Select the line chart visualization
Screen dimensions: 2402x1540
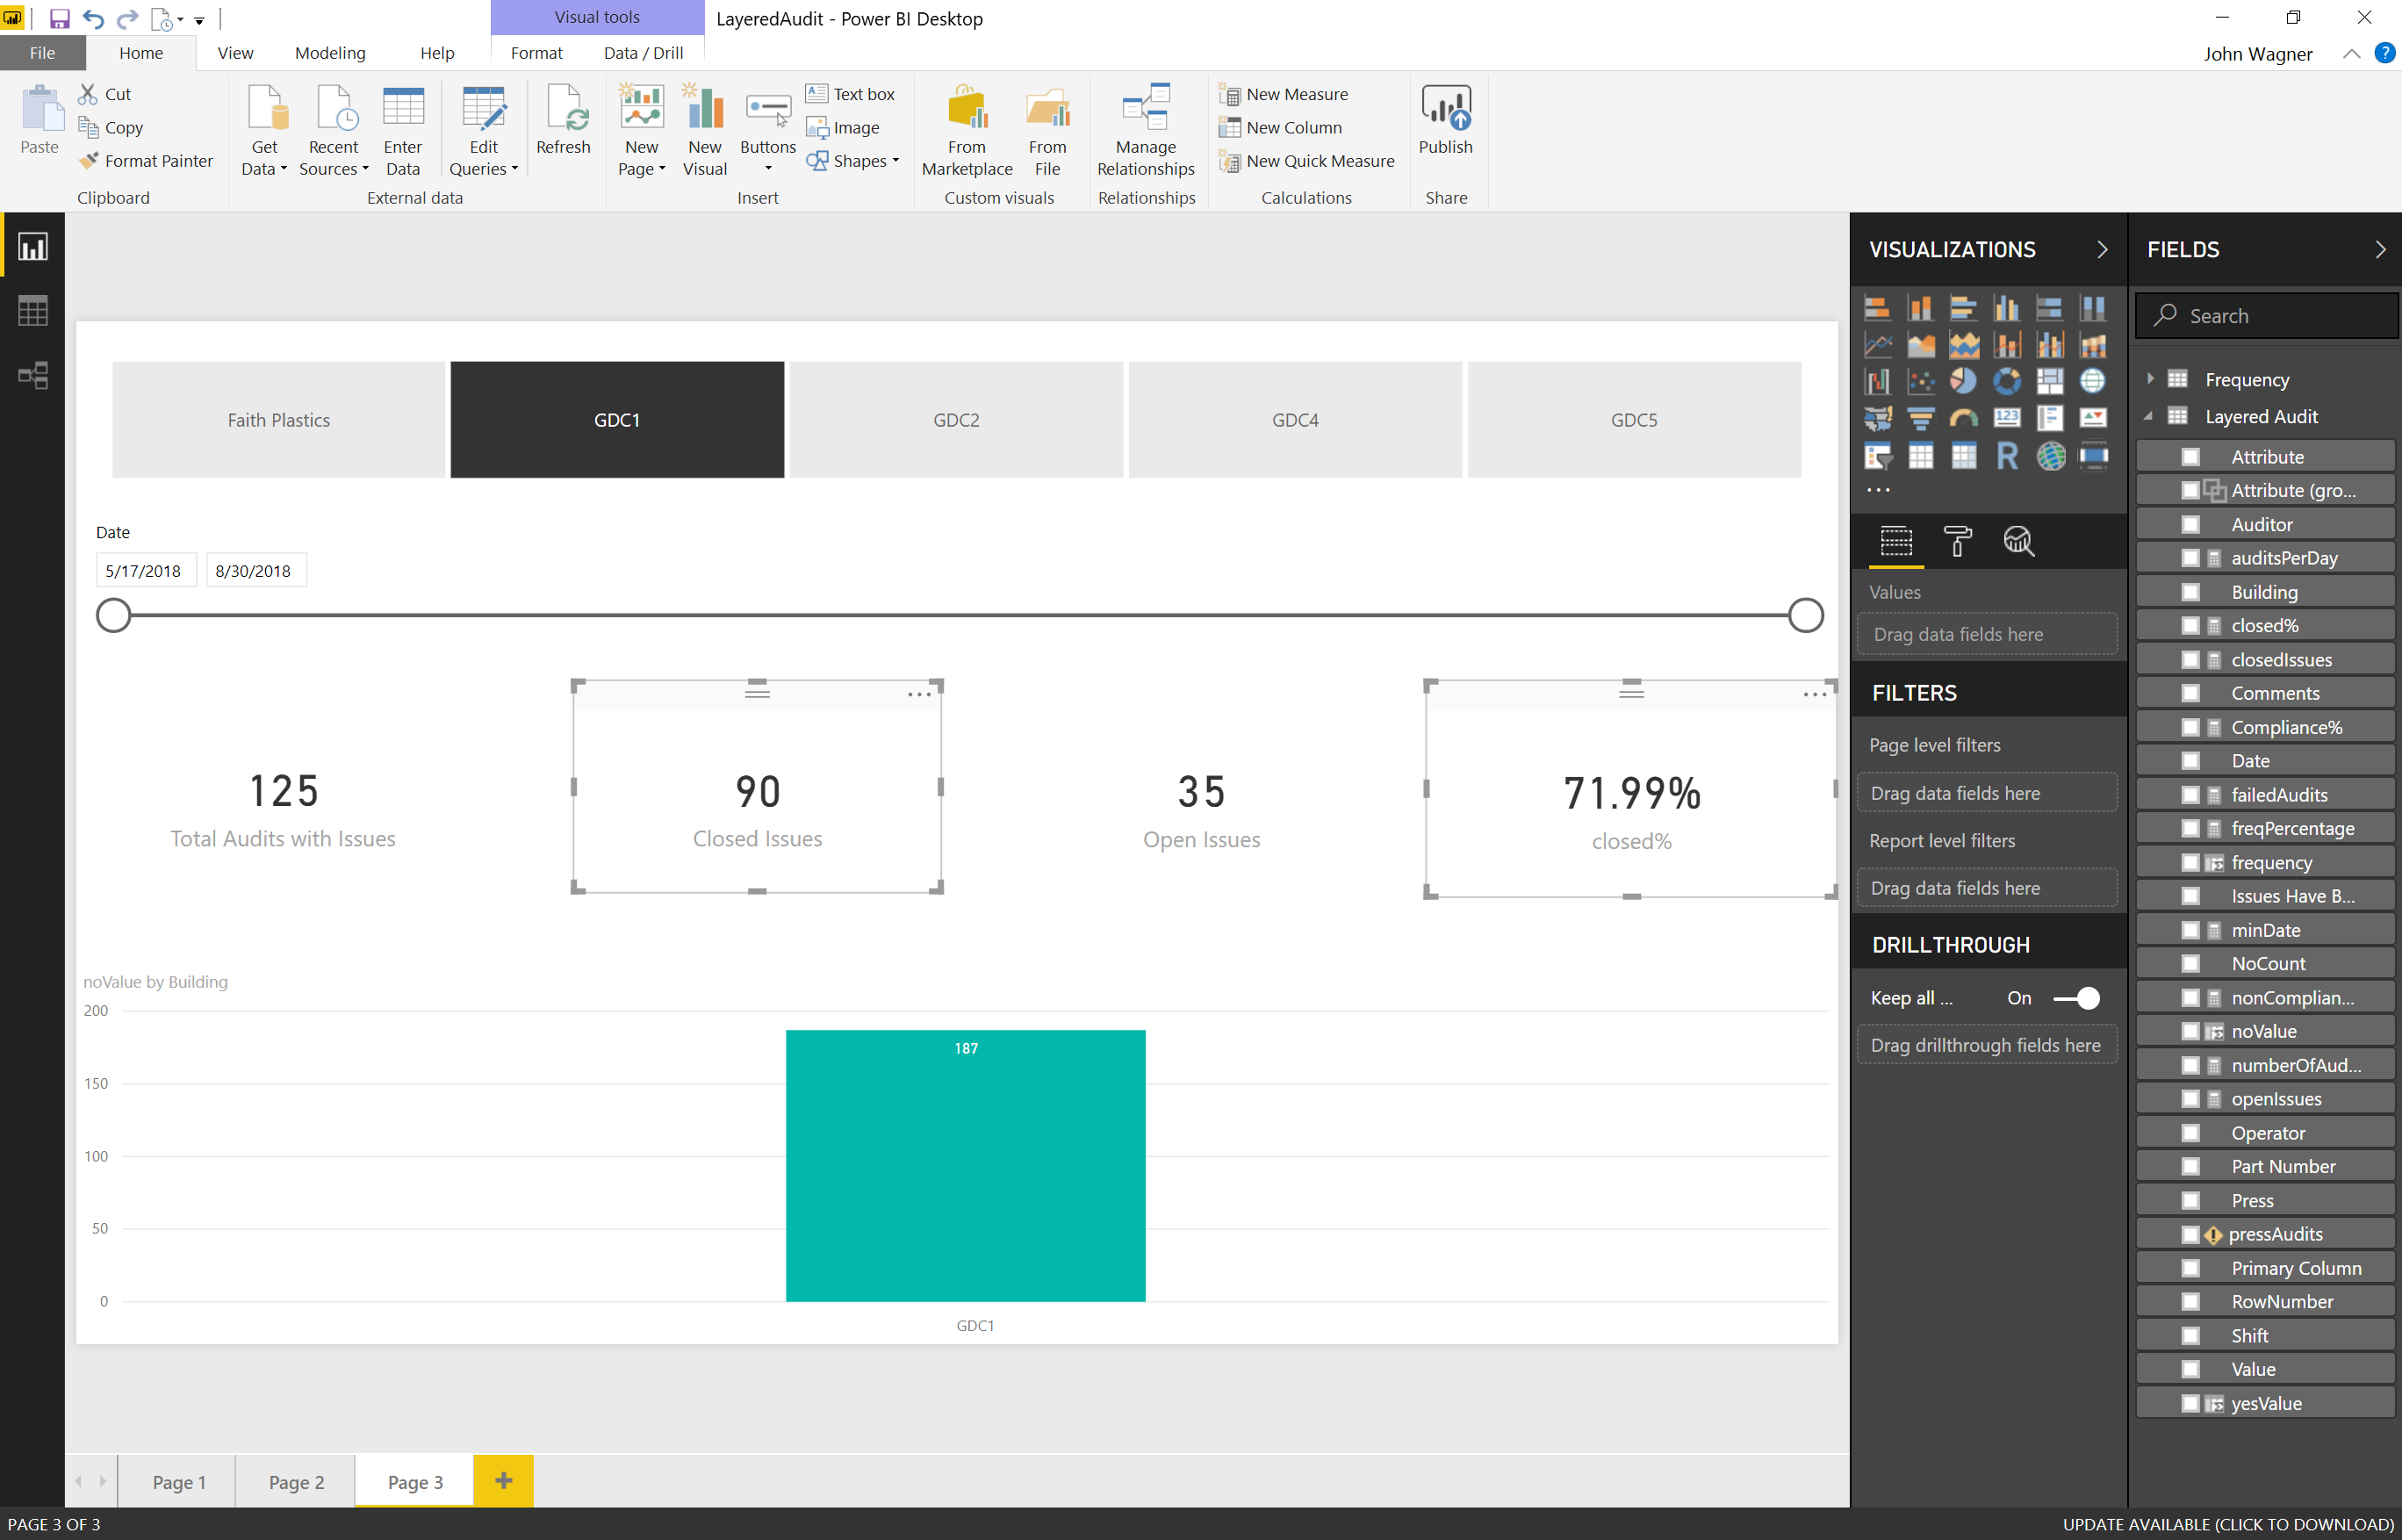point(1877,345)
